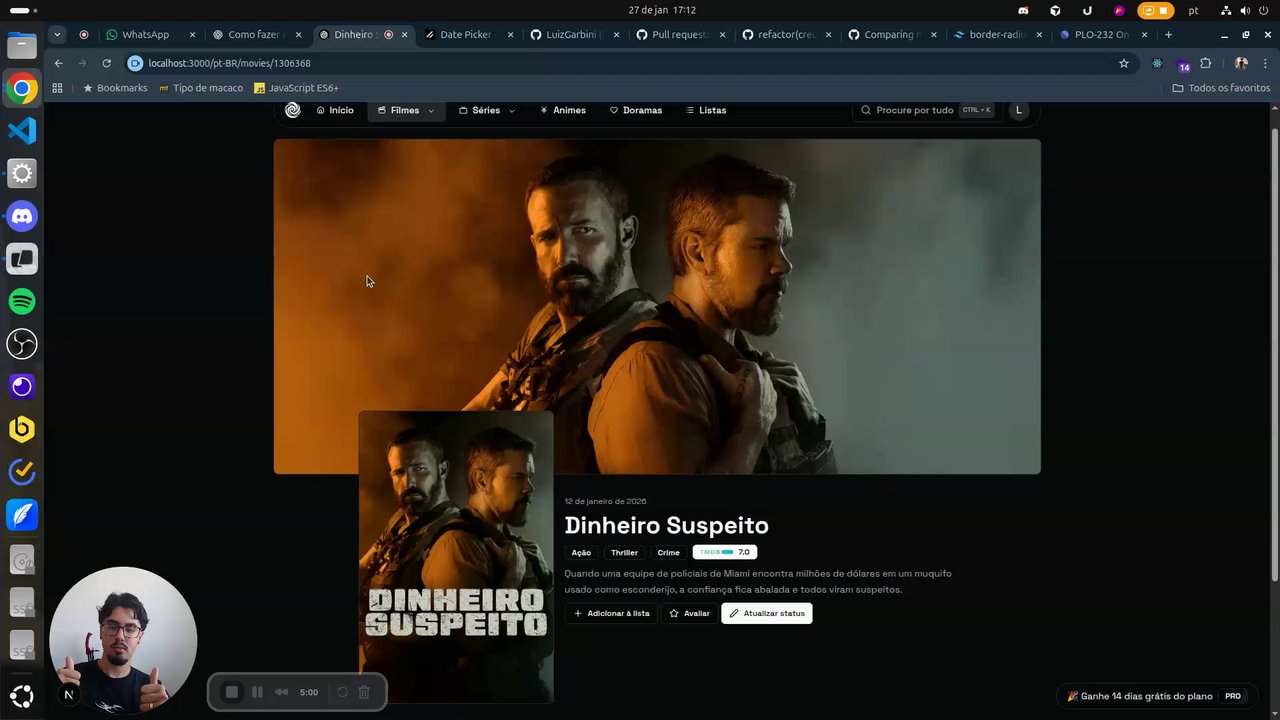Open Spotify from the dock
This screenshot has height=720, width=1280.
(22, 301)
